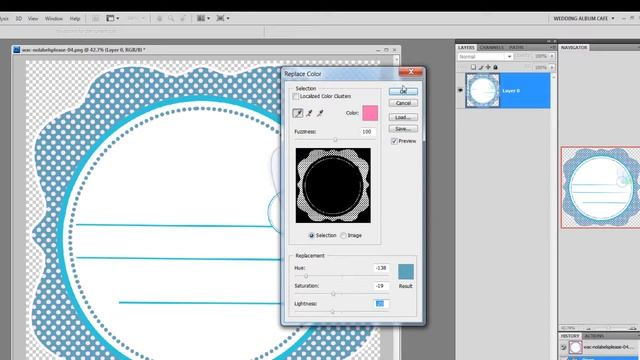
Task: Click the Layer 0 thumbnail in Layers panel
Action: point(482,91)
